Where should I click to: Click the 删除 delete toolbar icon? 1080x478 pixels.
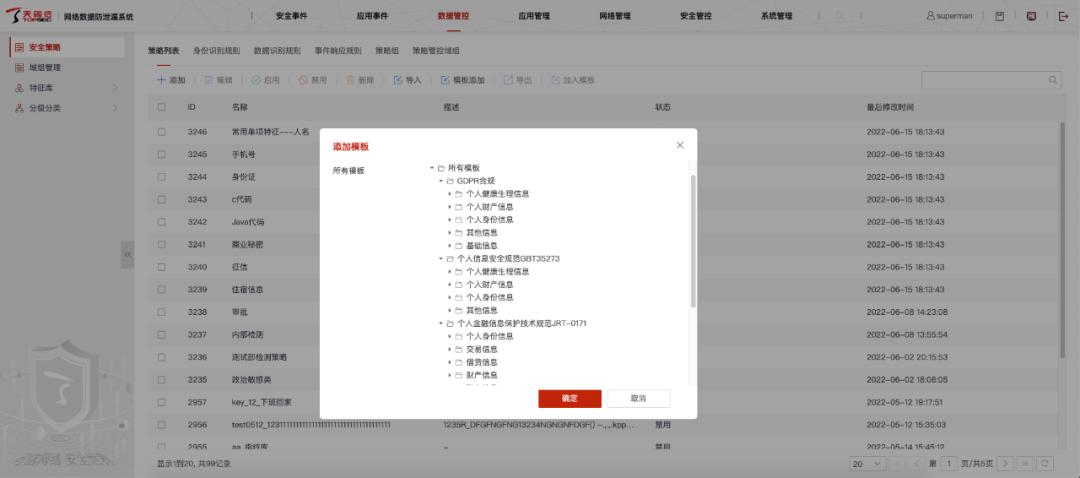350,80
